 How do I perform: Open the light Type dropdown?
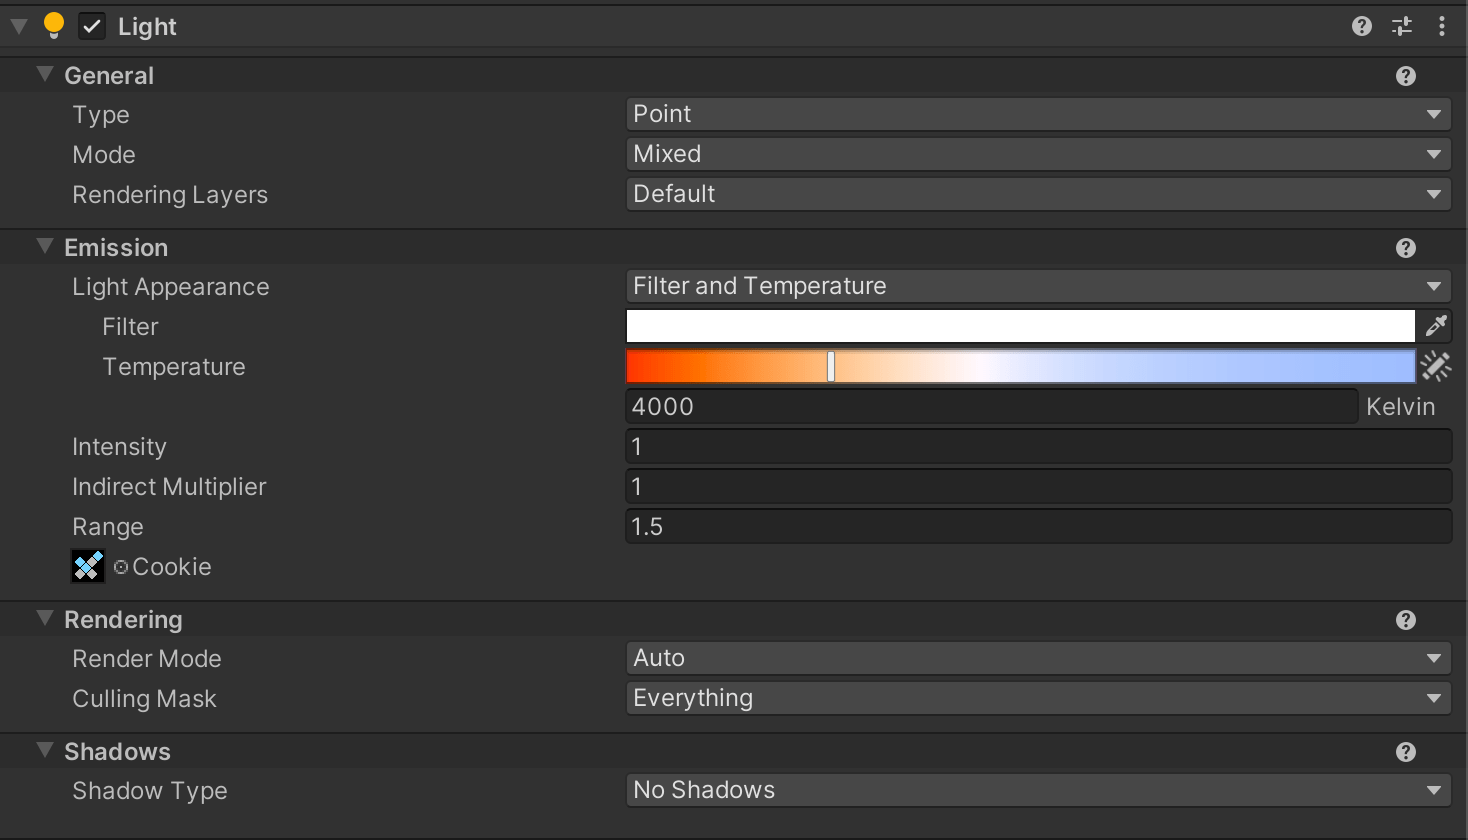[x=1038, y=114]
